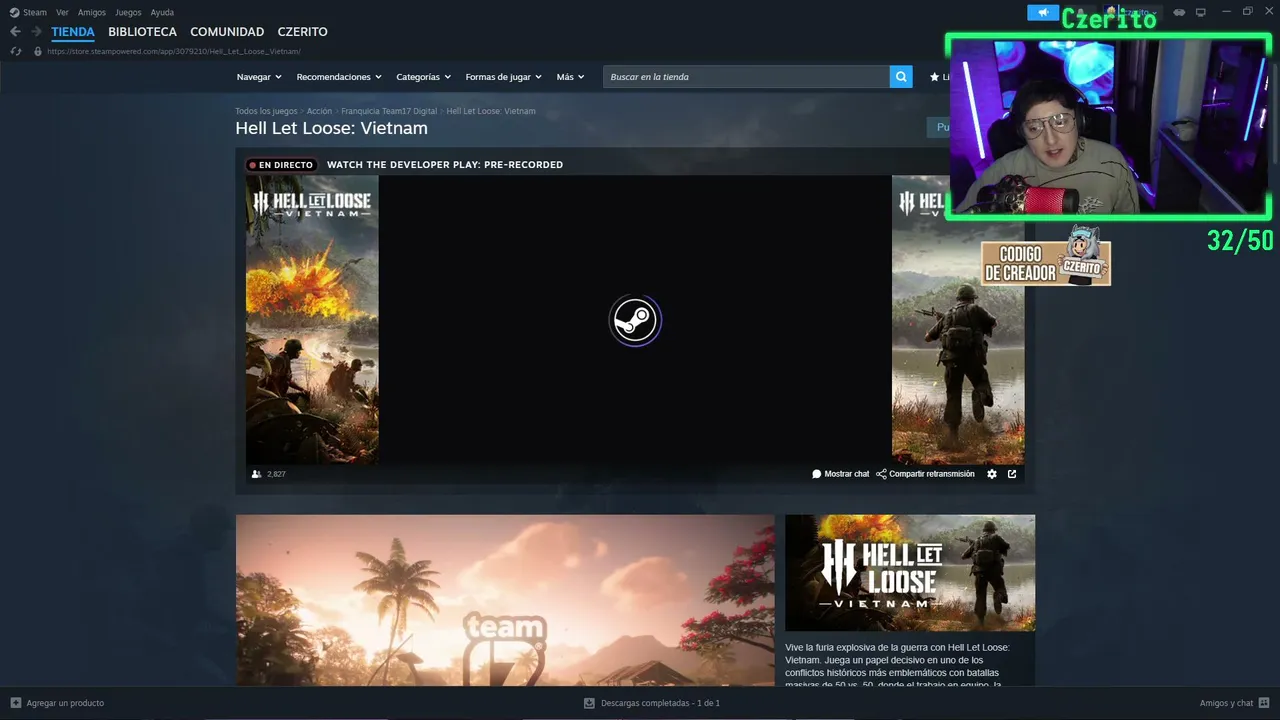Screen dimensions: 1280x720
Task: Click the Hell Let Loose: Vietnam breadcrumb
Action: [491, 111]
